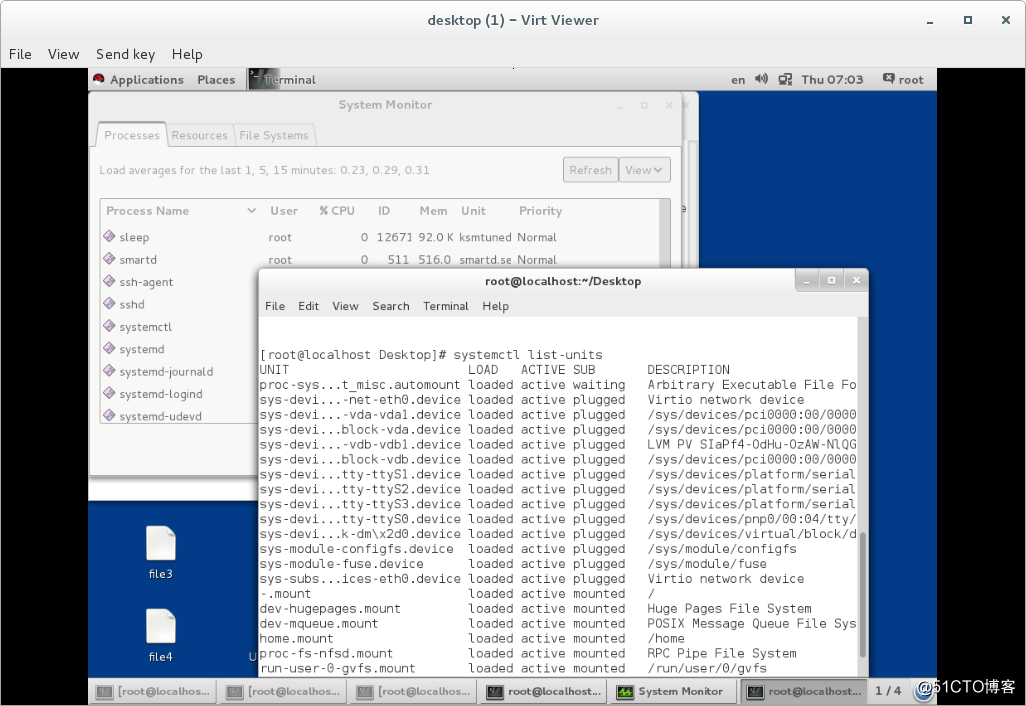Image resolution: width=1026 pixels, height=706 pixels.
Task: Maximize the root@localhost terminal window
Action: 831,281
